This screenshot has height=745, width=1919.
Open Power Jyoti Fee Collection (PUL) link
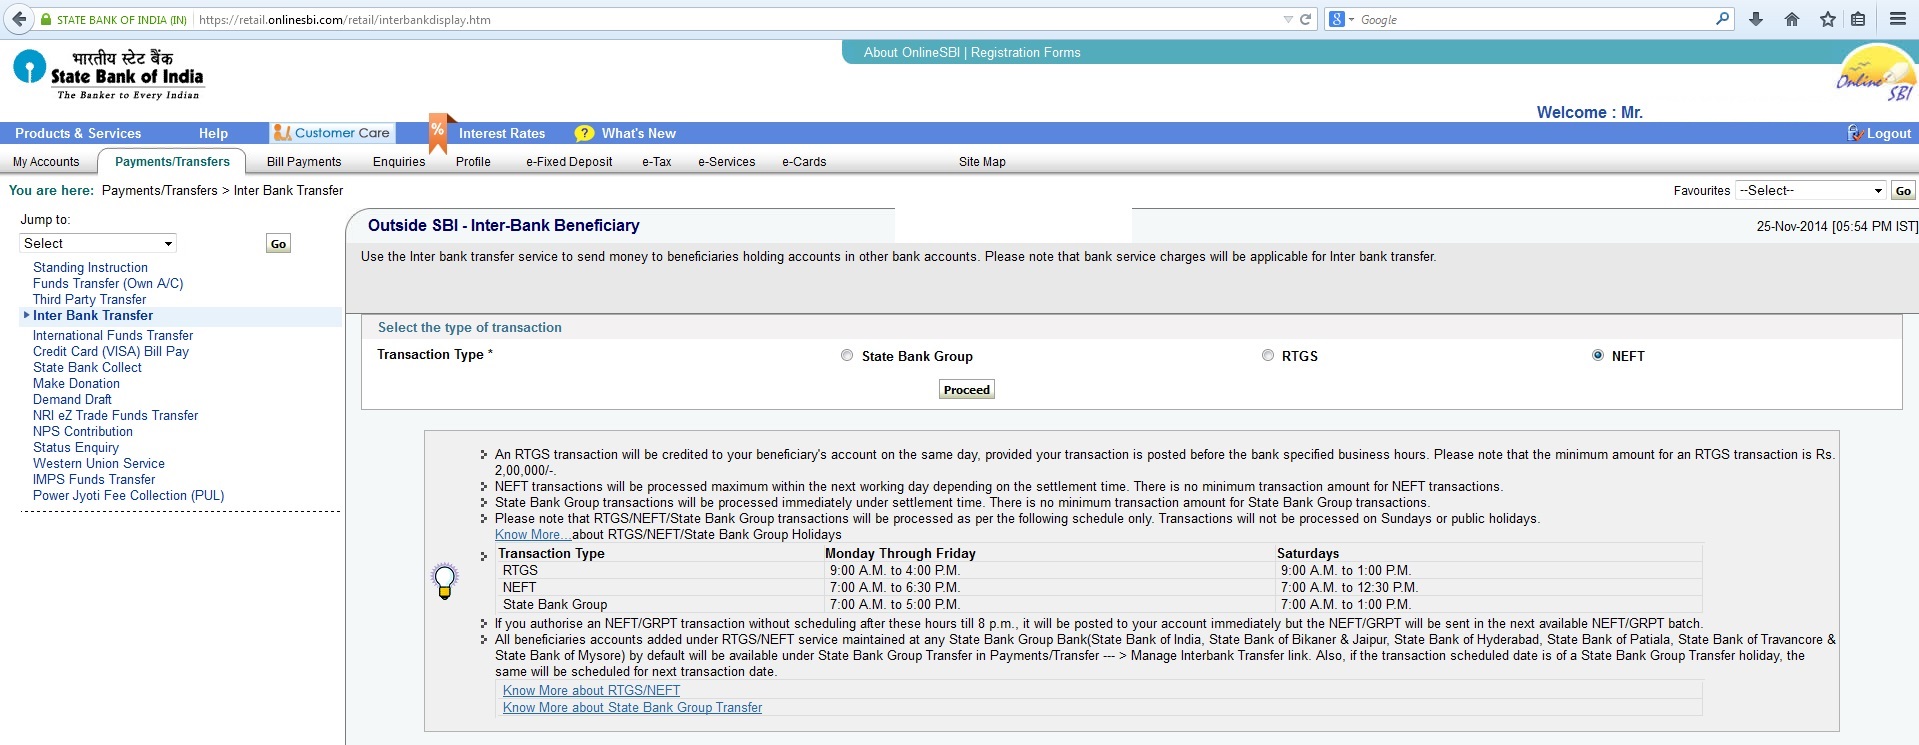pos(128,495)
